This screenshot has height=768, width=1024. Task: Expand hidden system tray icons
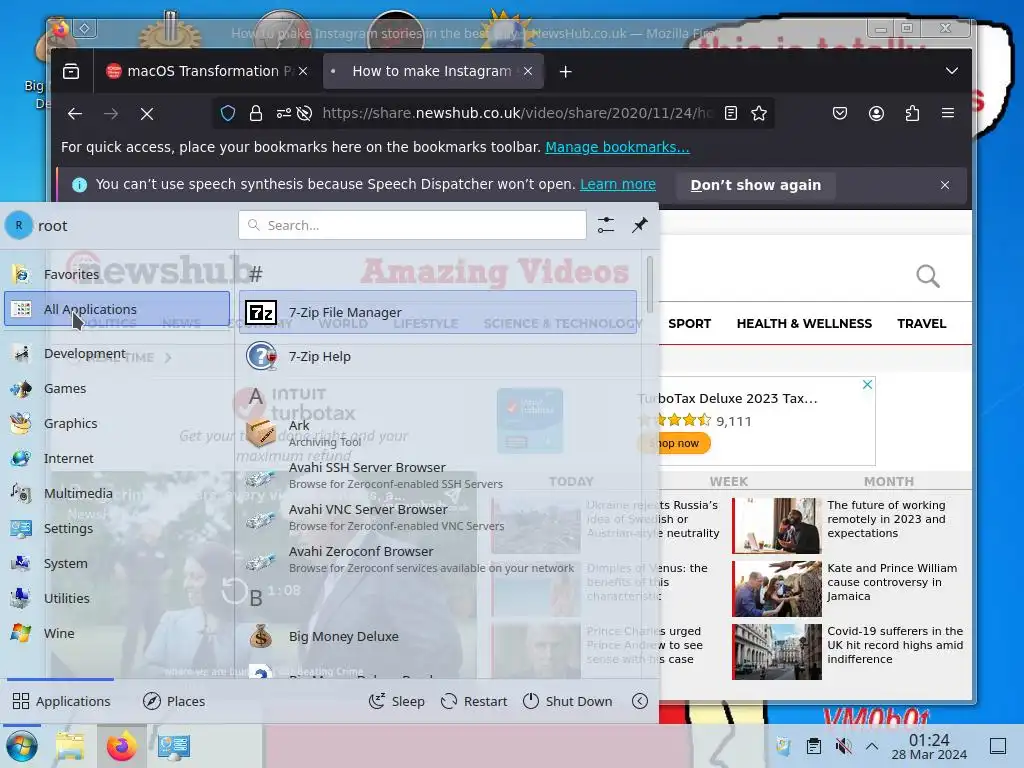[872, 746]
